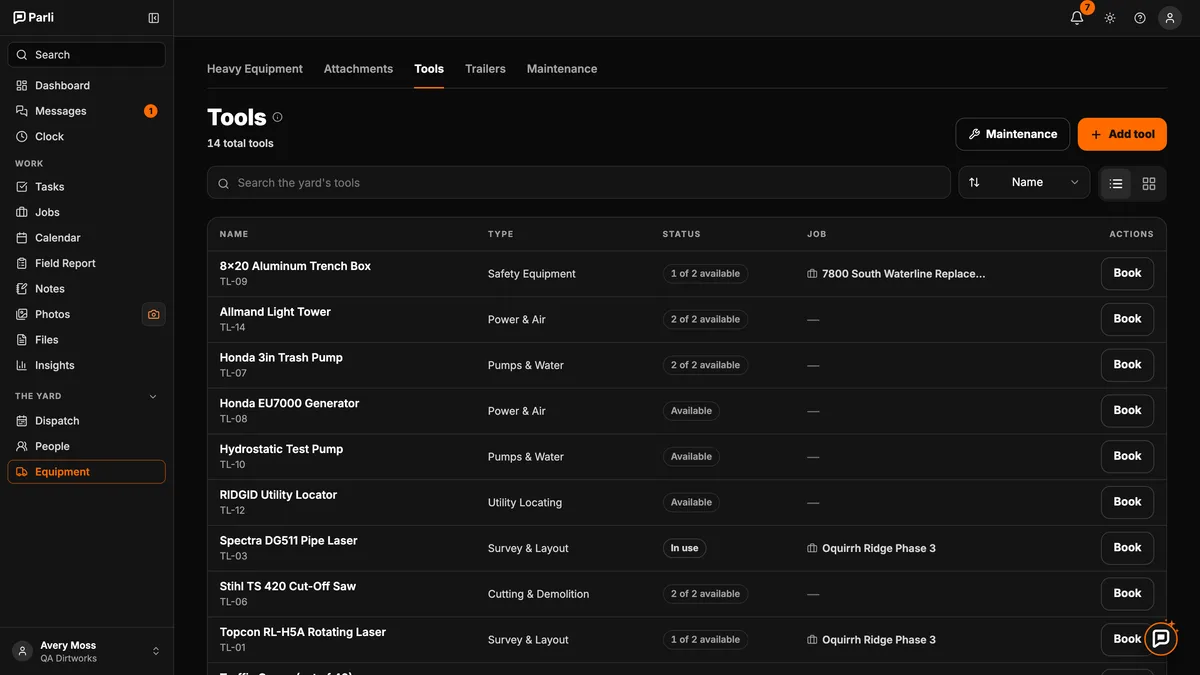Book the Honda EU7000 Generator
This screenshot has height=675, width=1200.
pyautogui.click(x=1127, y=410)
